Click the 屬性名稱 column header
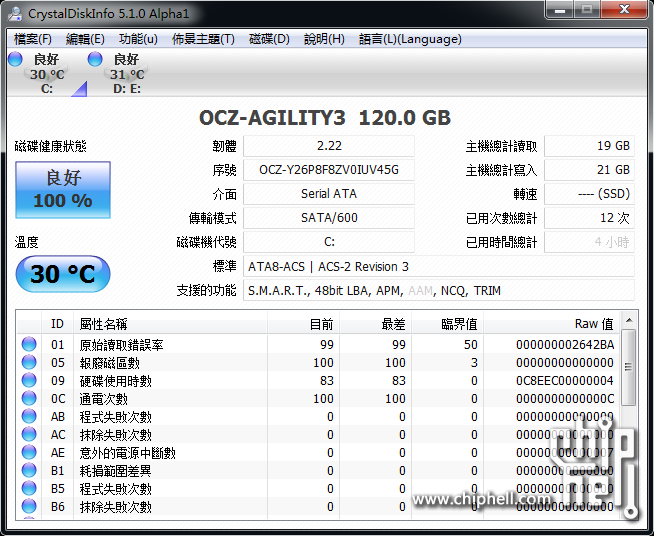The image size is (654, 536). click(170, 323)
